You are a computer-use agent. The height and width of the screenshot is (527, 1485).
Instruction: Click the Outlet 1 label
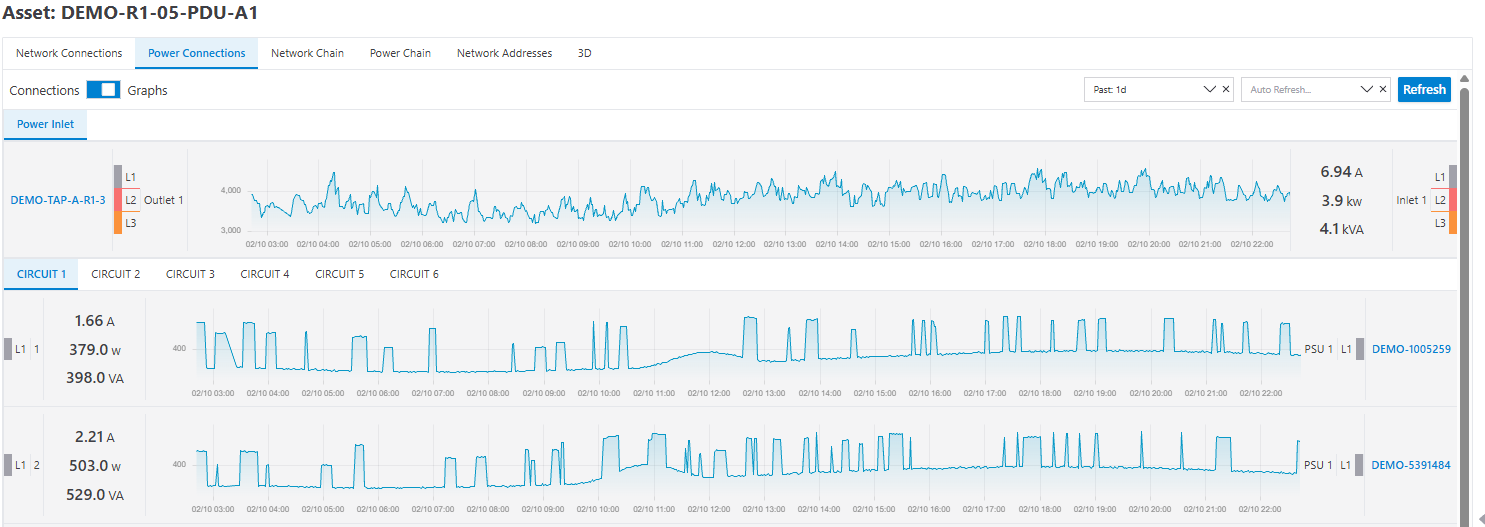point(164,200)
